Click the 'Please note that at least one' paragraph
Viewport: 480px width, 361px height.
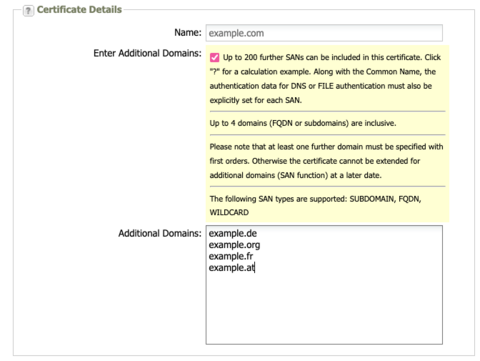pyautogui.click(x=326, y=161)
